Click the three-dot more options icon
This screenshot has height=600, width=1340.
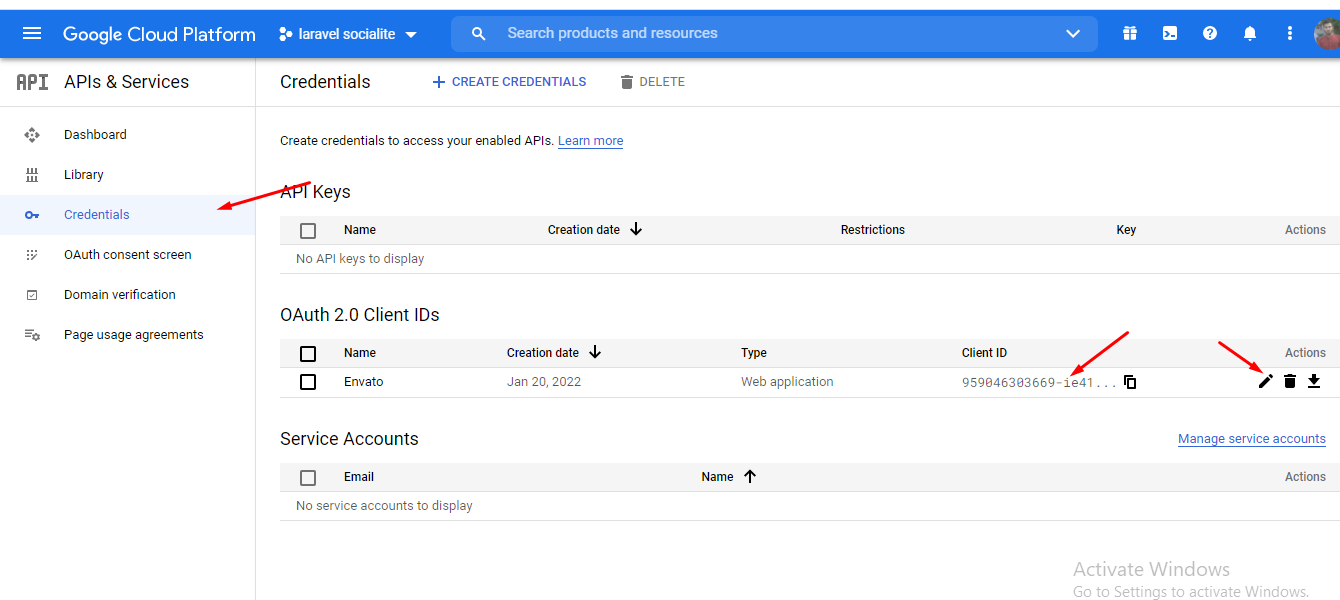[1290, 33]
